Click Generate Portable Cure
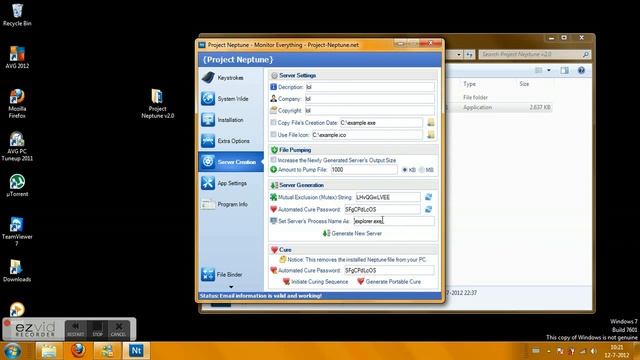Image resolution: width=640 pixels, height=360 pixels. click(x=389, y=282)
